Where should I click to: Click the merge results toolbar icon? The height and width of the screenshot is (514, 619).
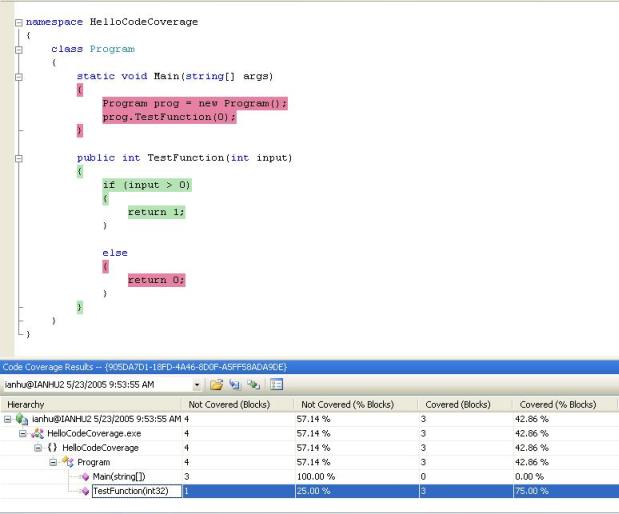(253, 385)
